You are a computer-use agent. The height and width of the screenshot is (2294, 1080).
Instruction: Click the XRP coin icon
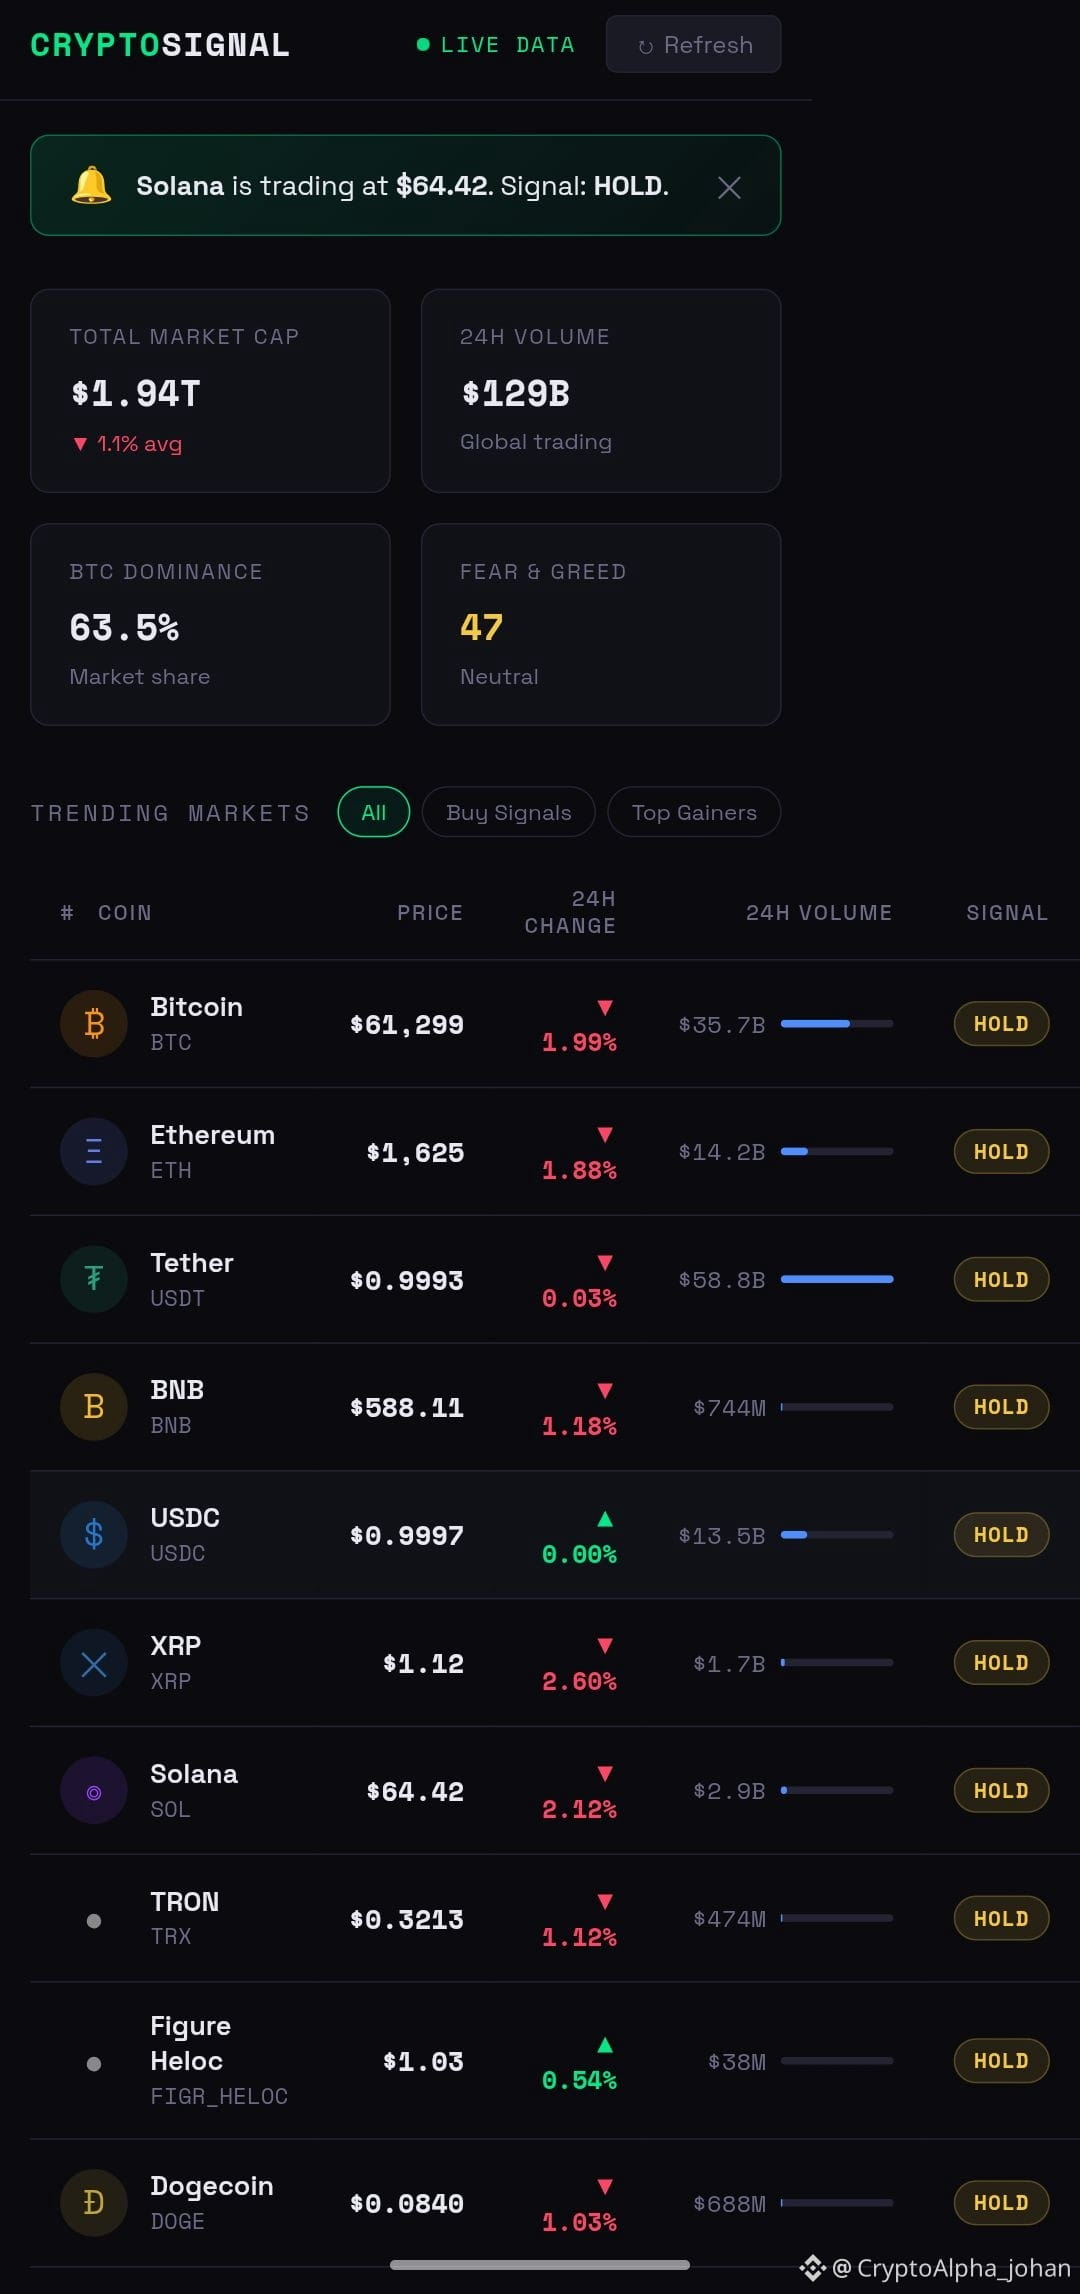(x=94, y=1663)
